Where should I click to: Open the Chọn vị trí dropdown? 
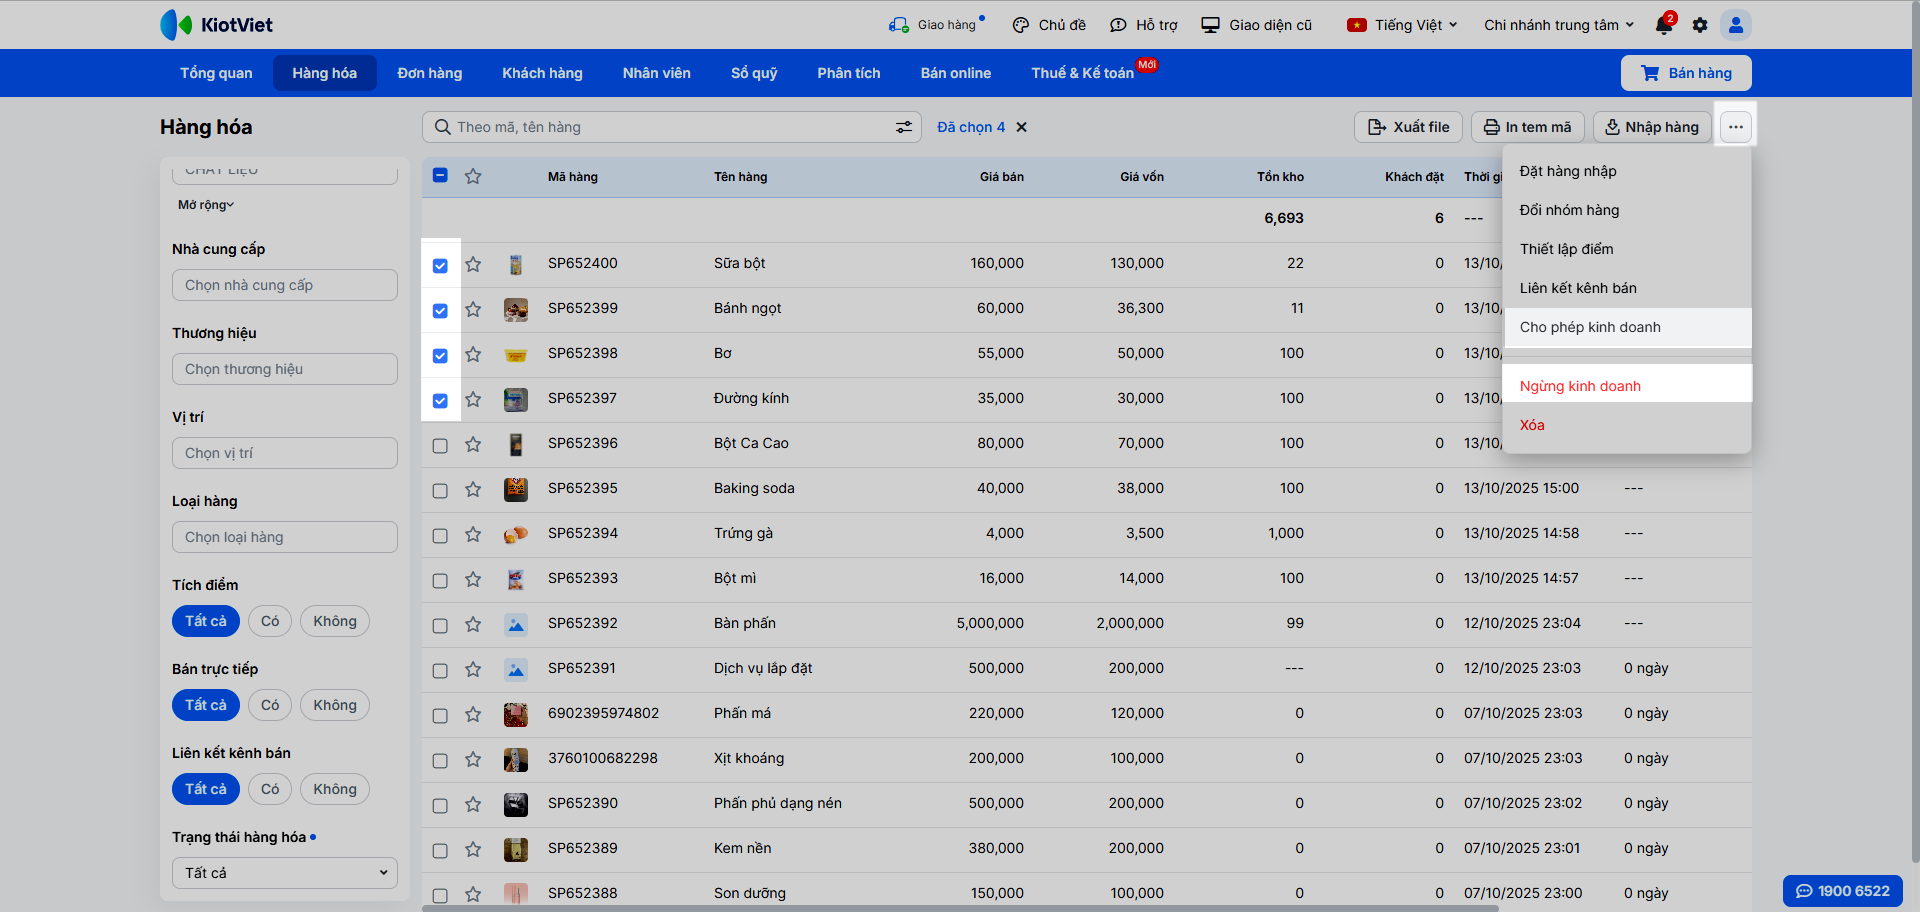[x=285, y=453]
